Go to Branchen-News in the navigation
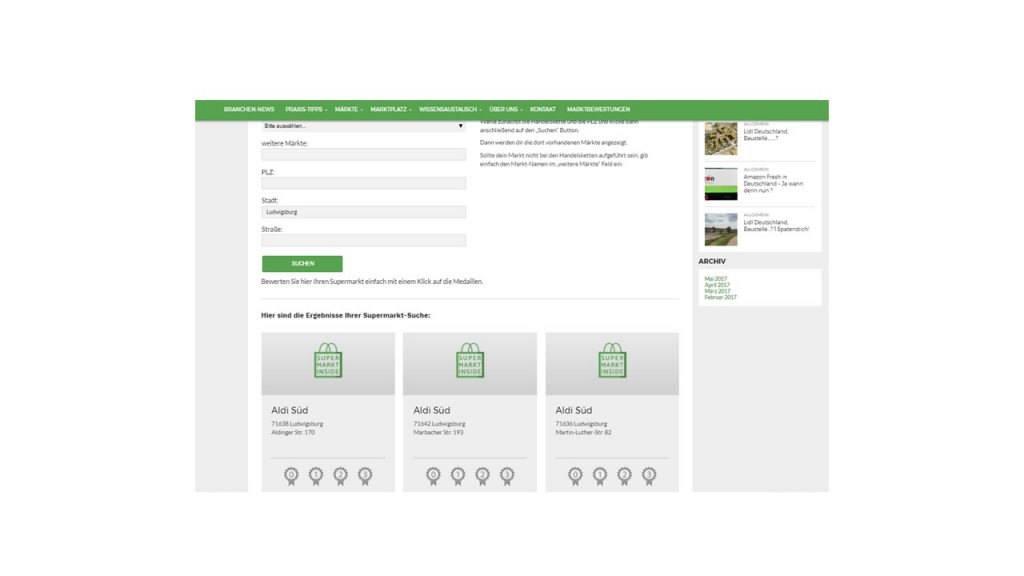 coord(249,109)
